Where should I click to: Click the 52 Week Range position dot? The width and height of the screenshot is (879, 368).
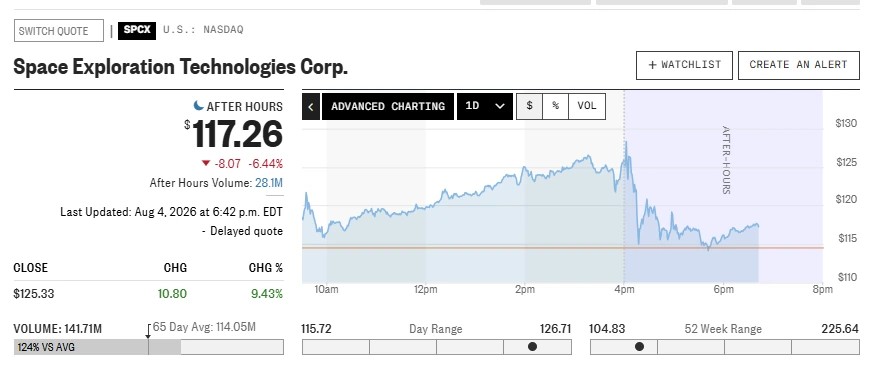point(639,347)
